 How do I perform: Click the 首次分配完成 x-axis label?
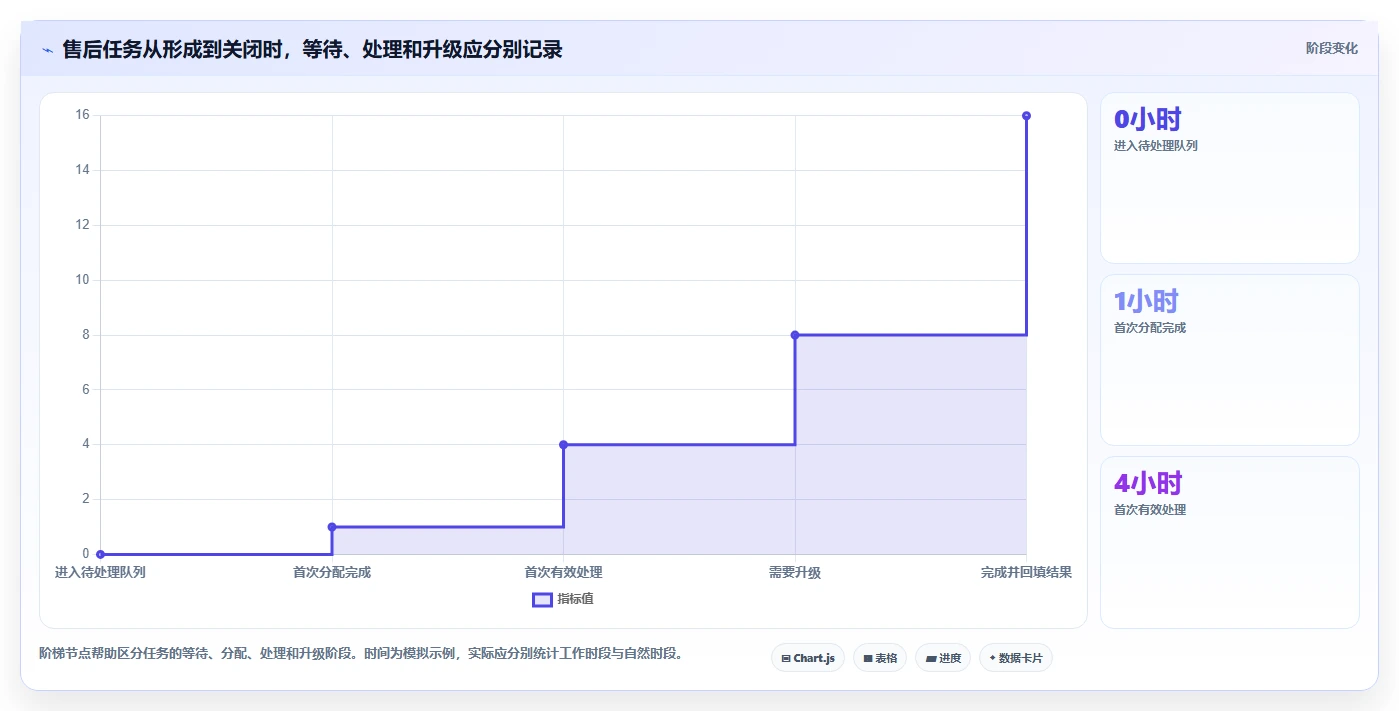coord(332,573)
